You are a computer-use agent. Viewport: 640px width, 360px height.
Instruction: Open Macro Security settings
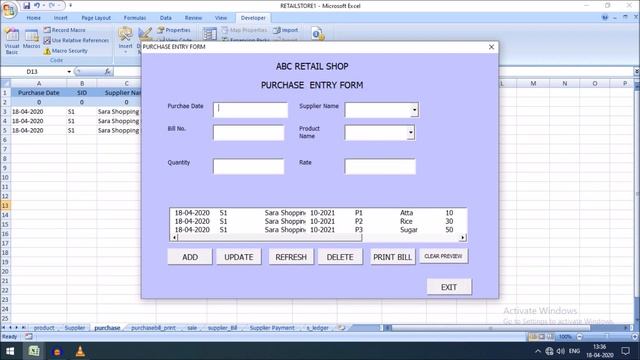(66, 51)
